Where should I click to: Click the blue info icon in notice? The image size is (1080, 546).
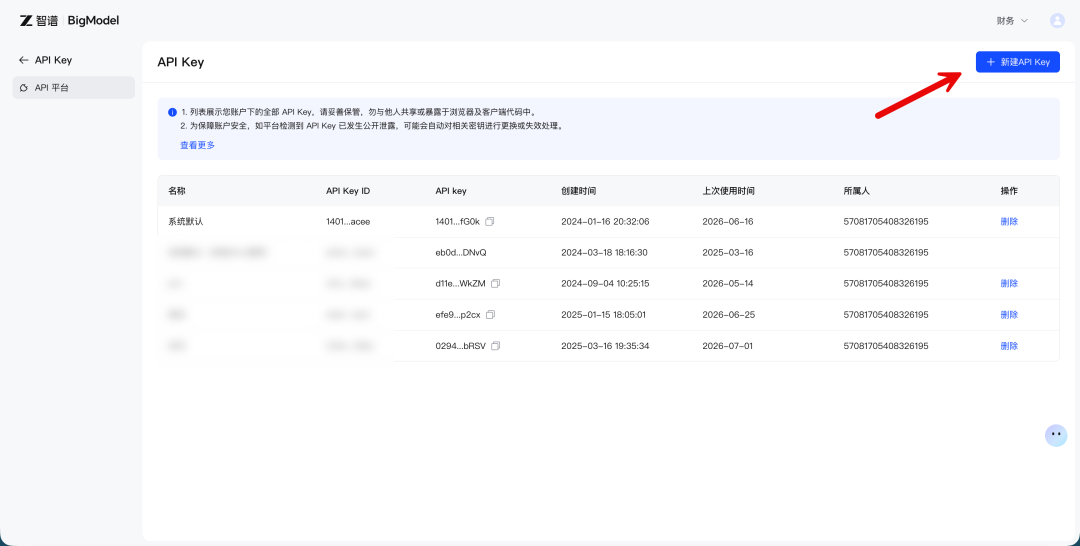pos(172,112)
